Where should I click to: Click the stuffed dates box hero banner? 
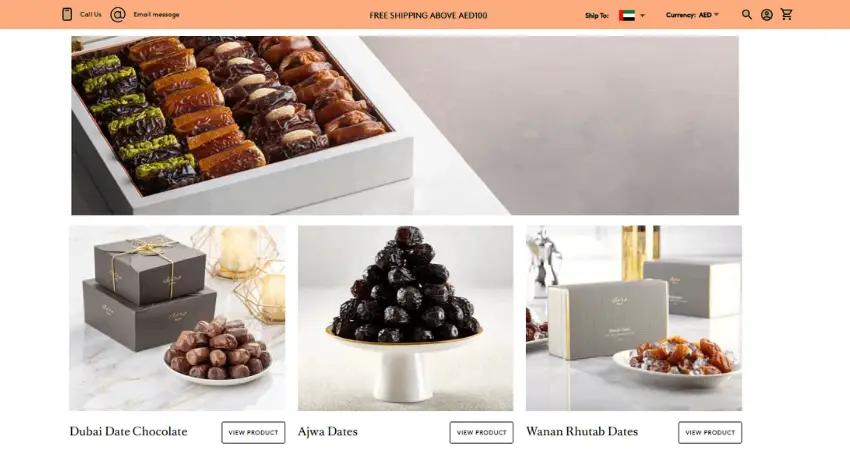pos(405,125)
